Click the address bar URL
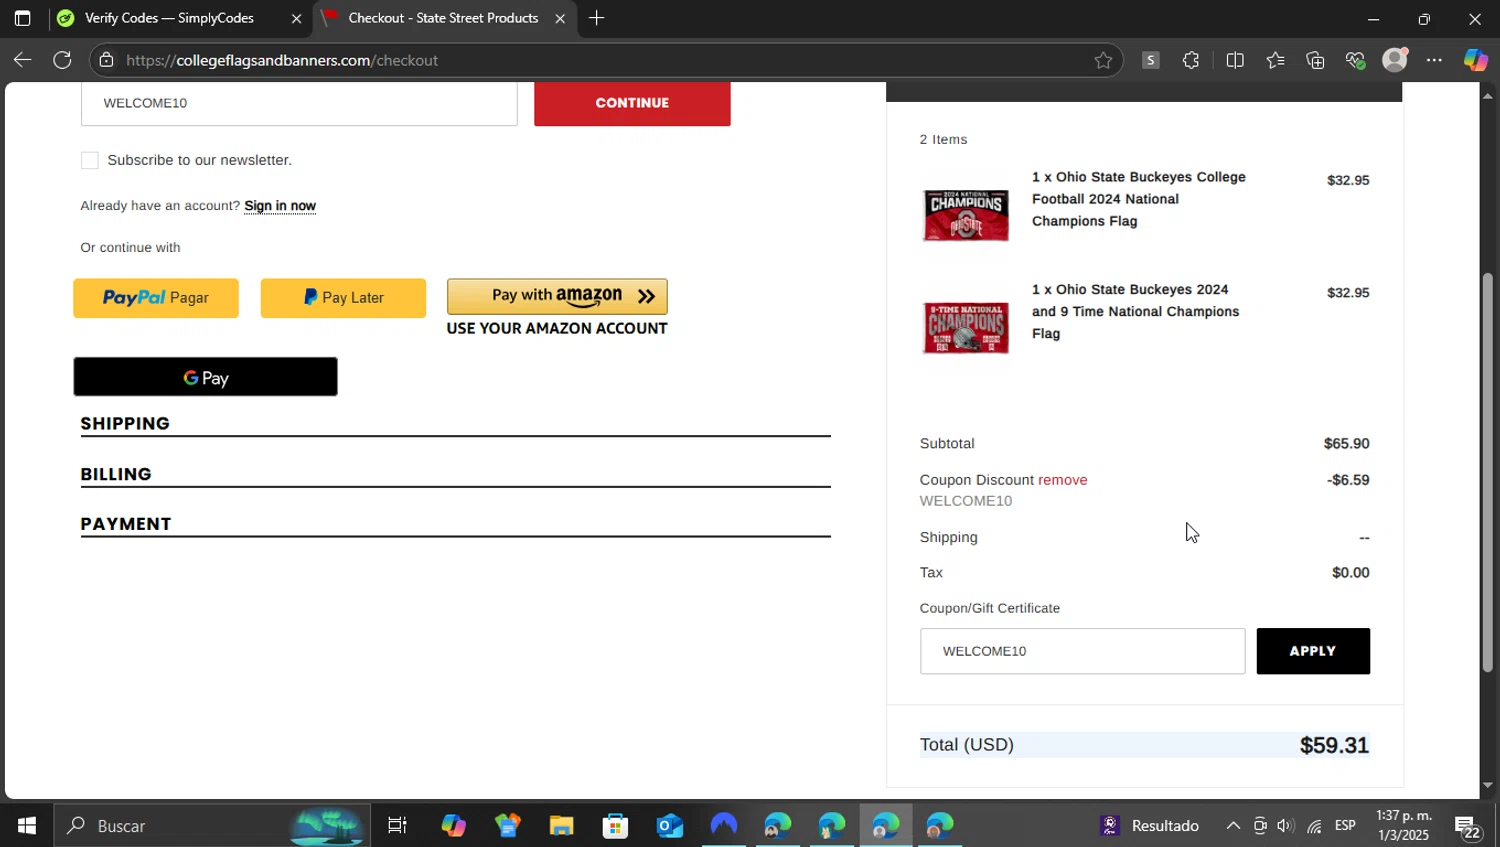 (x=282, y=60)
